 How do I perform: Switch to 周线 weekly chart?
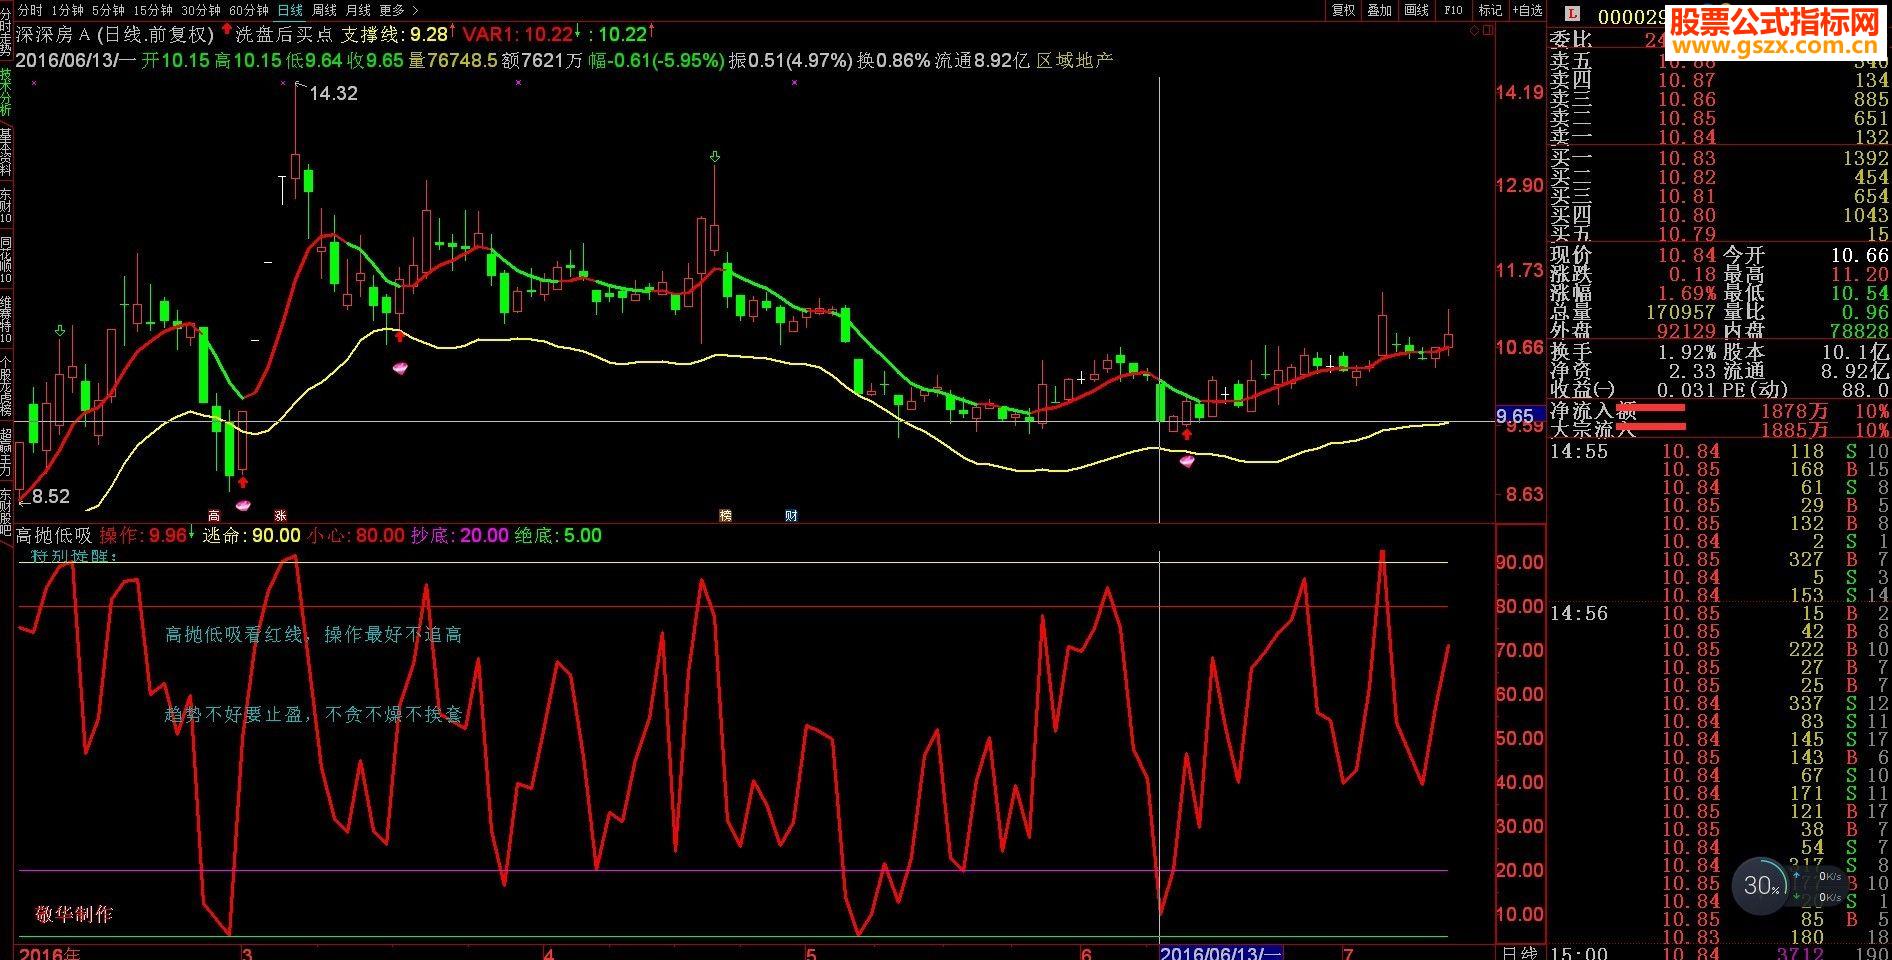tap(324, 10)
